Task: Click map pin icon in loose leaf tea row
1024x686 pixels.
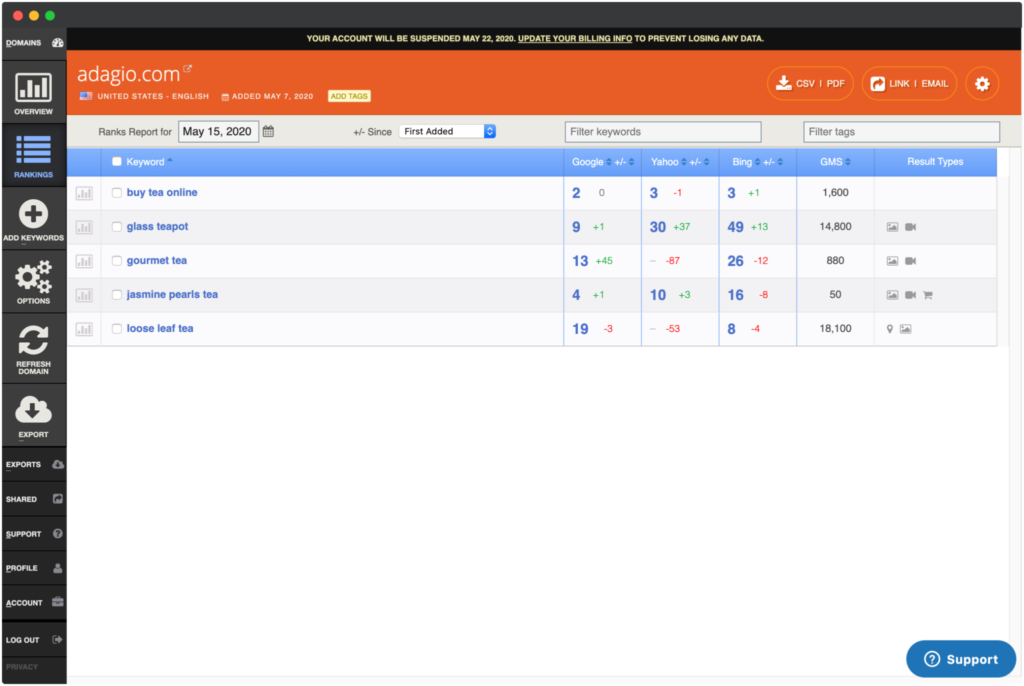Action: coord(889,329)
